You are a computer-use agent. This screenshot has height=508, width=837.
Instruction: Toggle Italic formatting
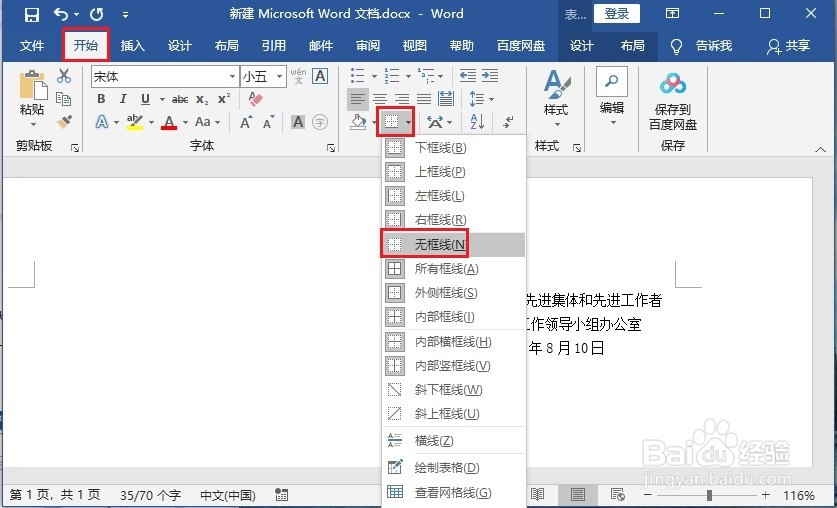coord(123,99)
